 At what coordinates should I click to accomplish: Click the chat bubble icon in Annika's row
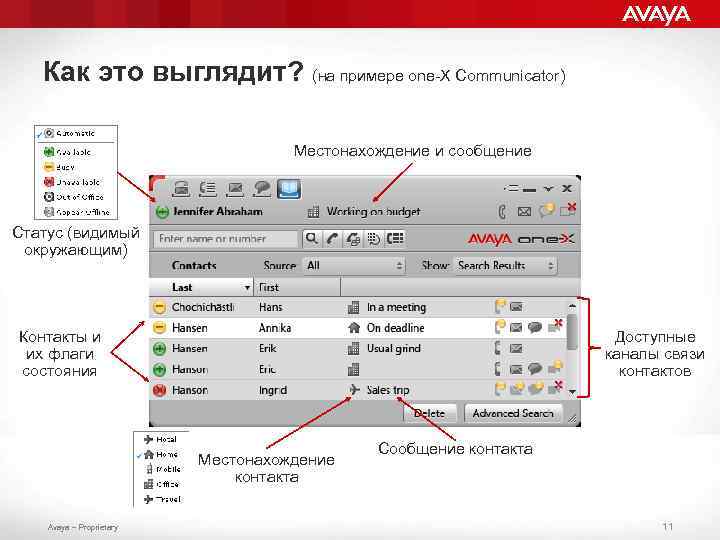(534, 328)
